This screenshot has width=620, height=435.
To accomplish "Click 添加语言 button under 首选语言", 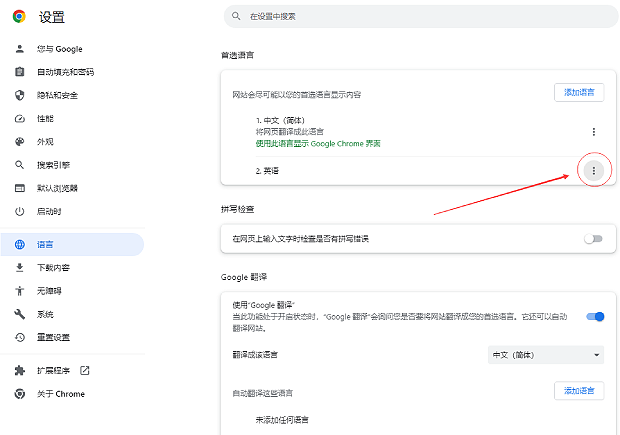I will [x=579, y=93].
